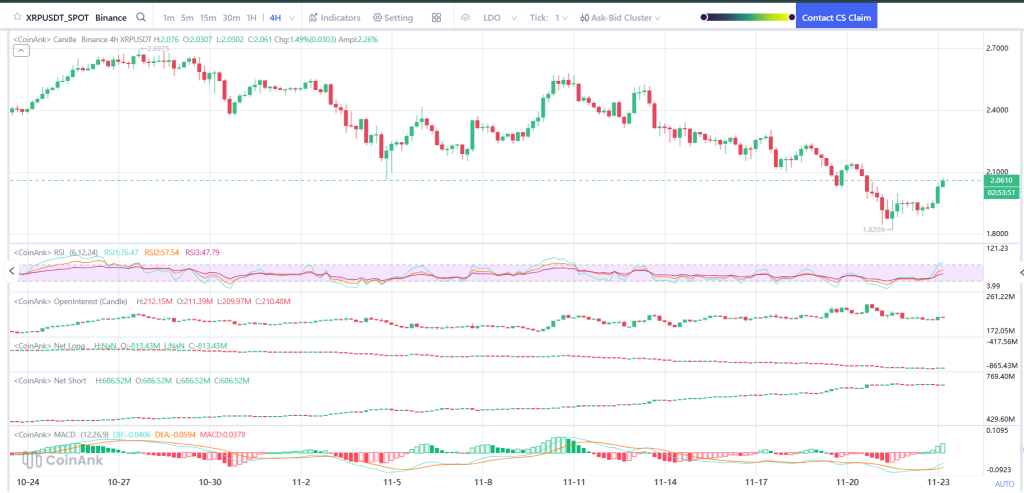Collapse the candle legend with the chevron box
Image resolution: width=1024 pixels, height=493 pixels.
pos(20,51)
